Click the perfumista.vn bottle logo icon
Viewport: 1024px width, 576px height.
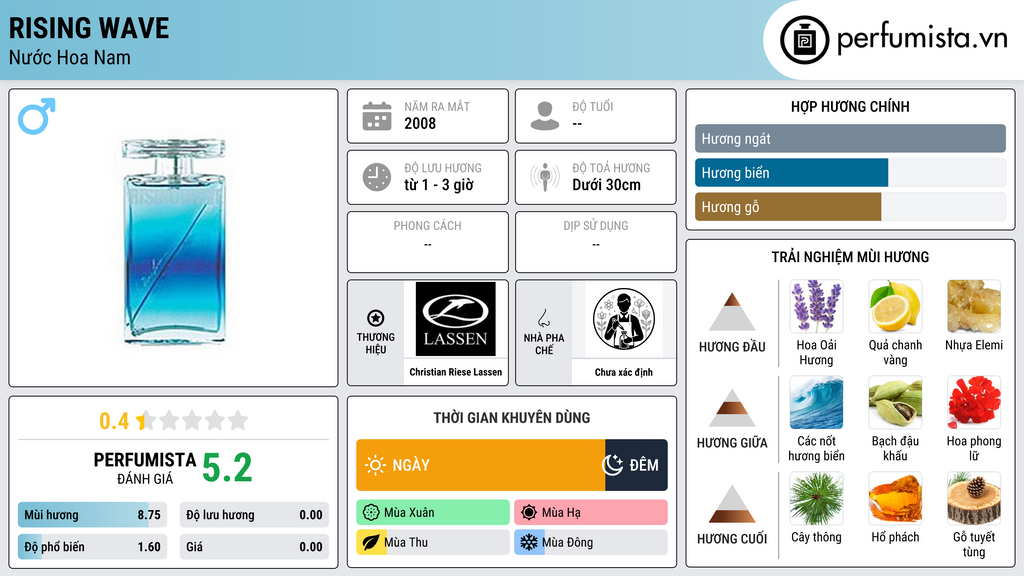click(804, 40)
